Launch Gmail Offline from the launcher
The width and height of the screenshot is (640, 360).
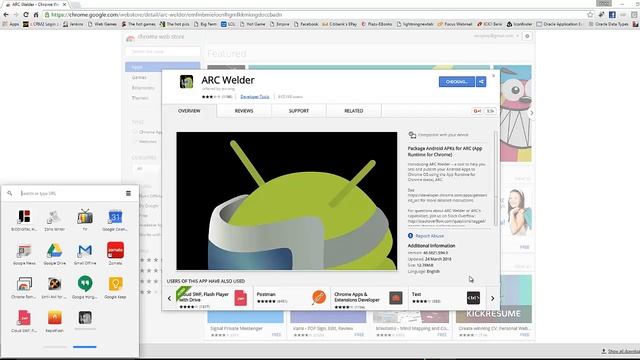click(85, 254)
